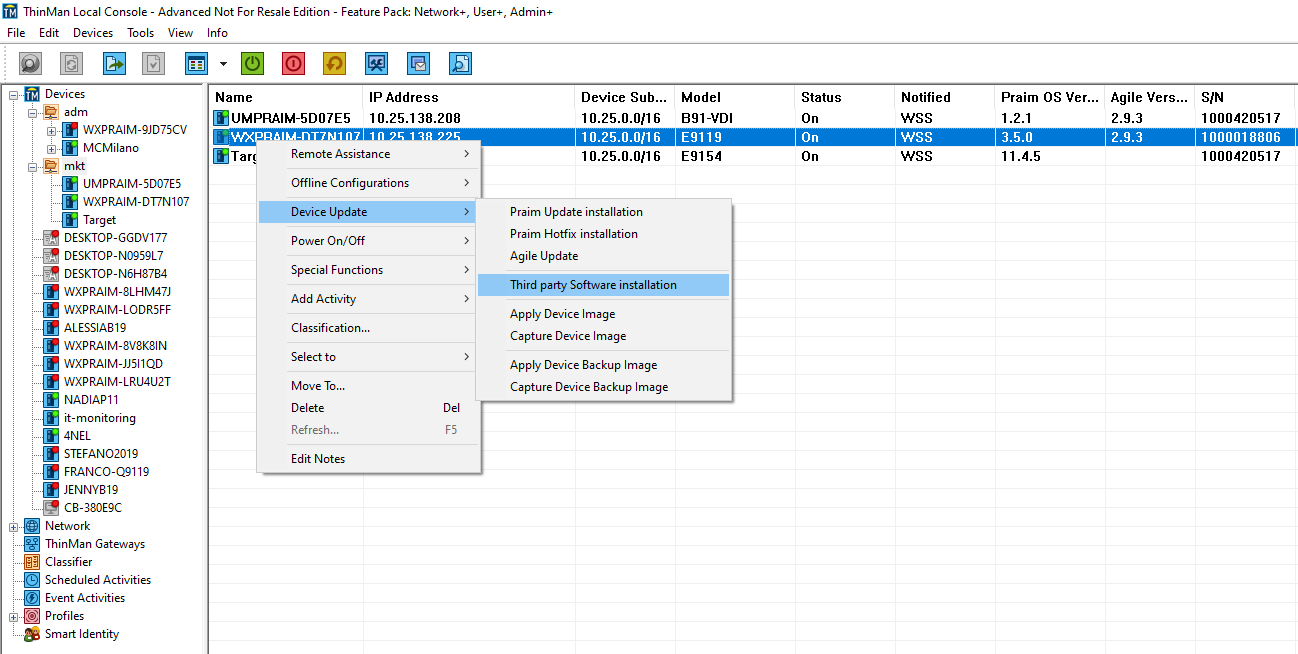
Task: Click the document search magnifier toolbar icon
Action: pos(460,64)
